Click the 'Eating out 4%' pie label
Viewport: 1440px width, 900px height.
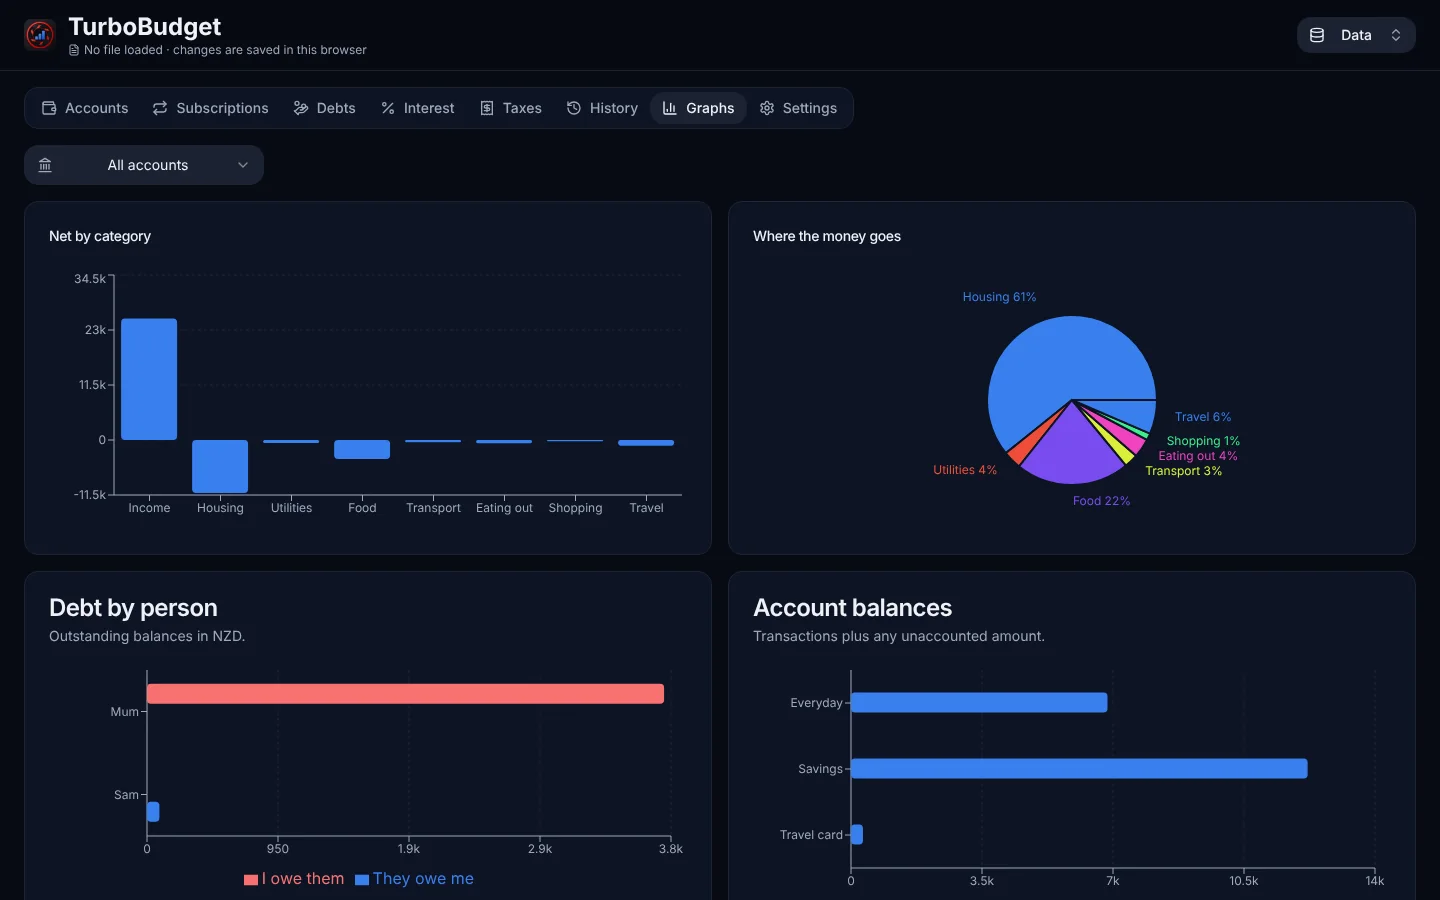coord(1198,456)
